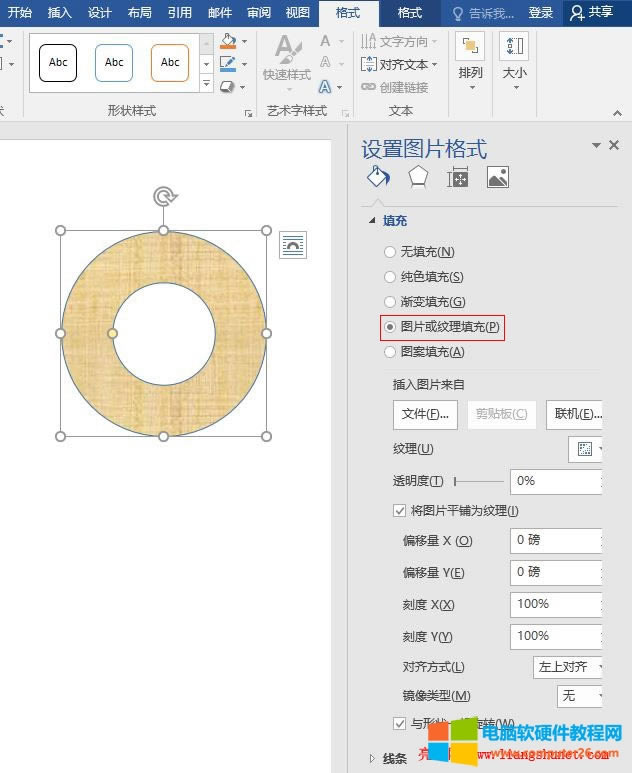Choose the 渐变填充(G) radio option
The width and height of the screenshot is (632, 773).
pyautogui.click(x=390, y=302)
